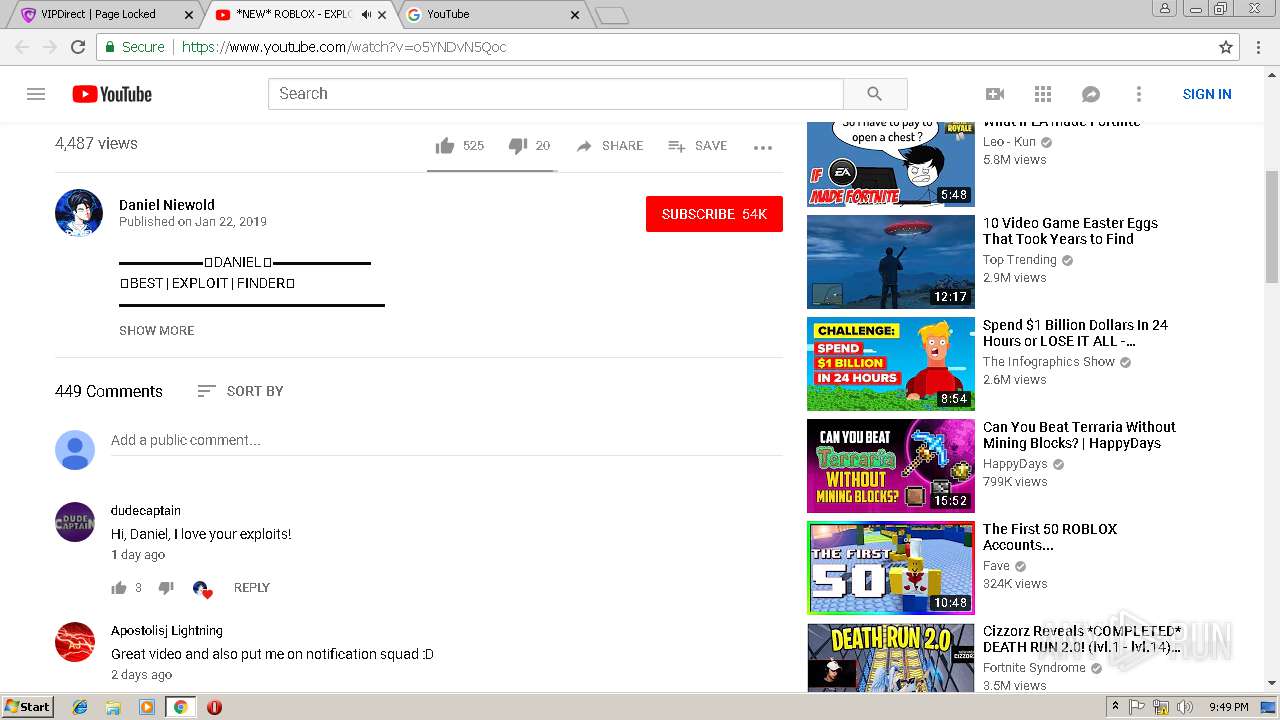
Task: Open The Infographics Show channel
Action: coord(1049,362)
